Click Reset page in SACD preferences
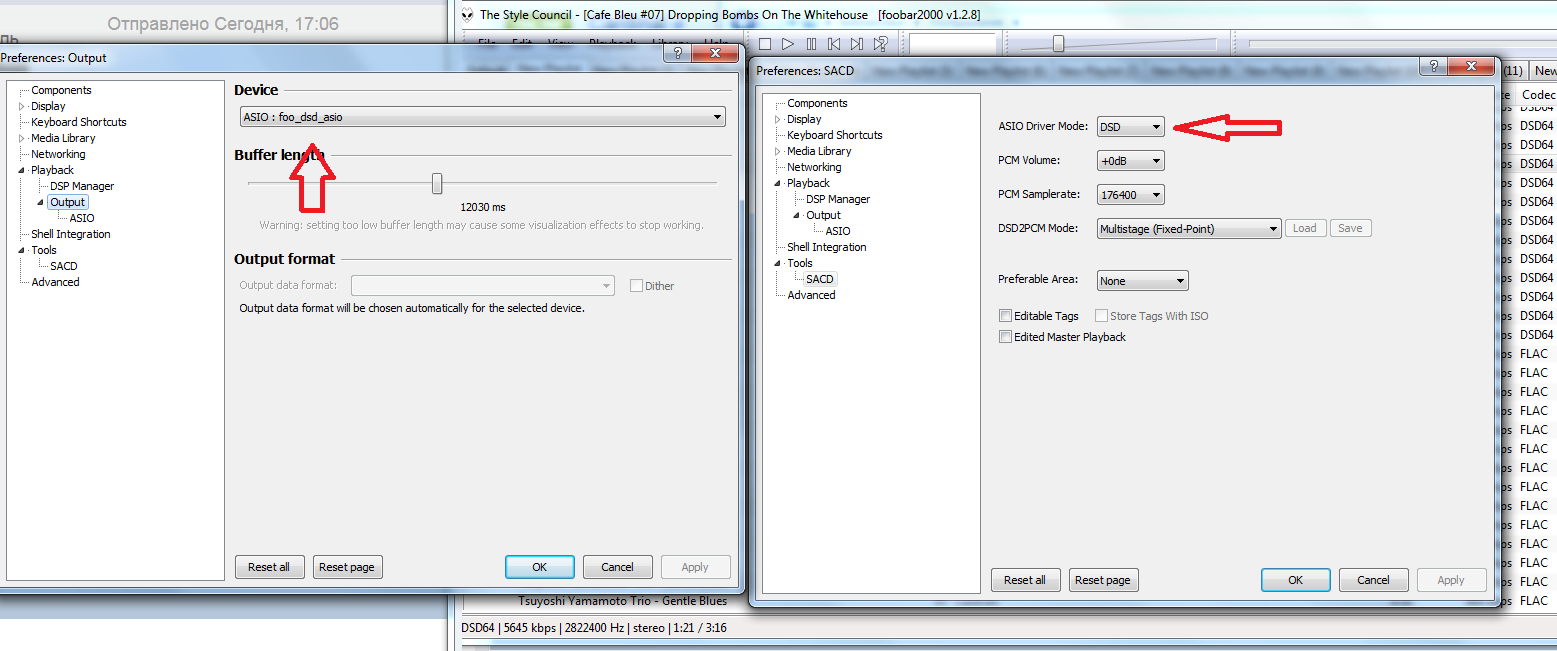The height and width of the screenshot is (651, 1557). [x=1103, y=580]
